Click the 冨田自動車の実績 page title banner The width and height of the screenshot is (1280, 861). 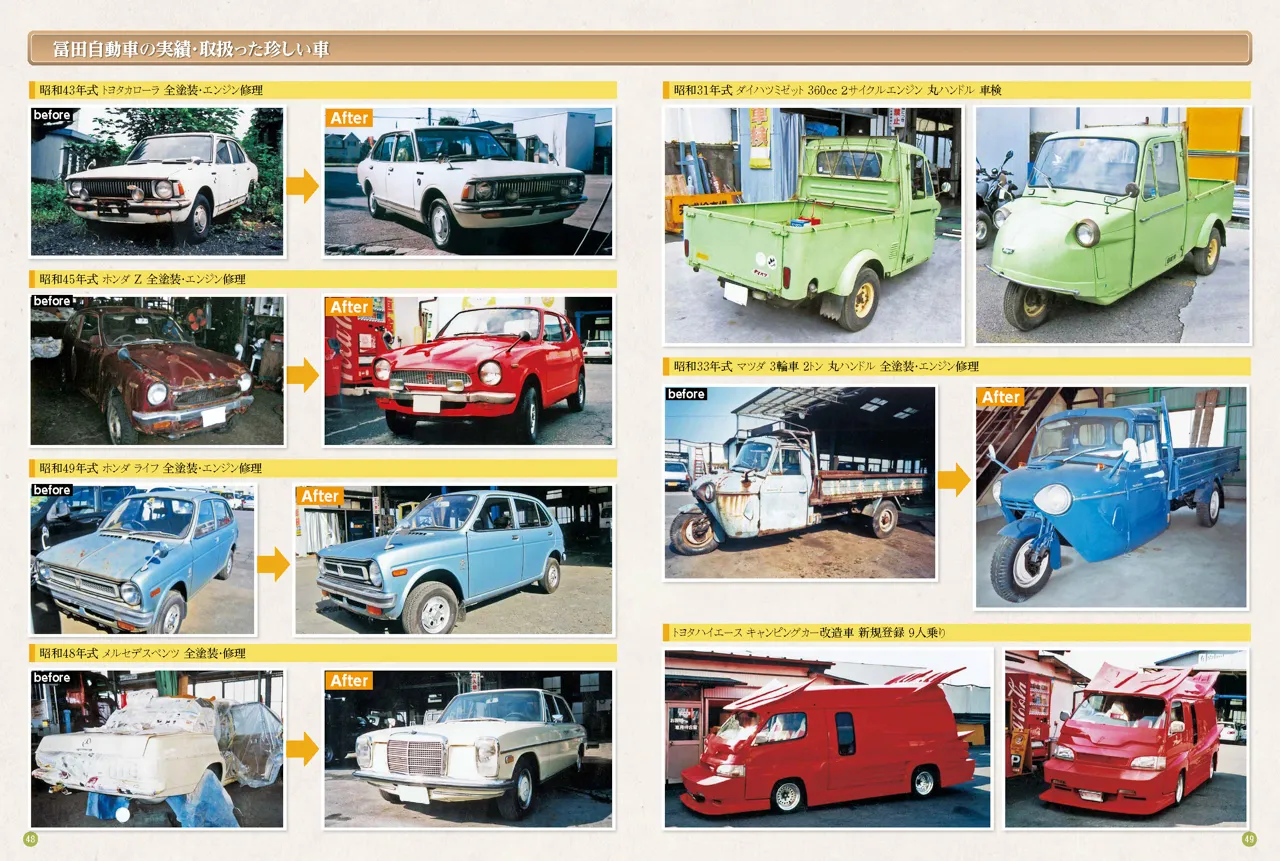tap(640, 48)
